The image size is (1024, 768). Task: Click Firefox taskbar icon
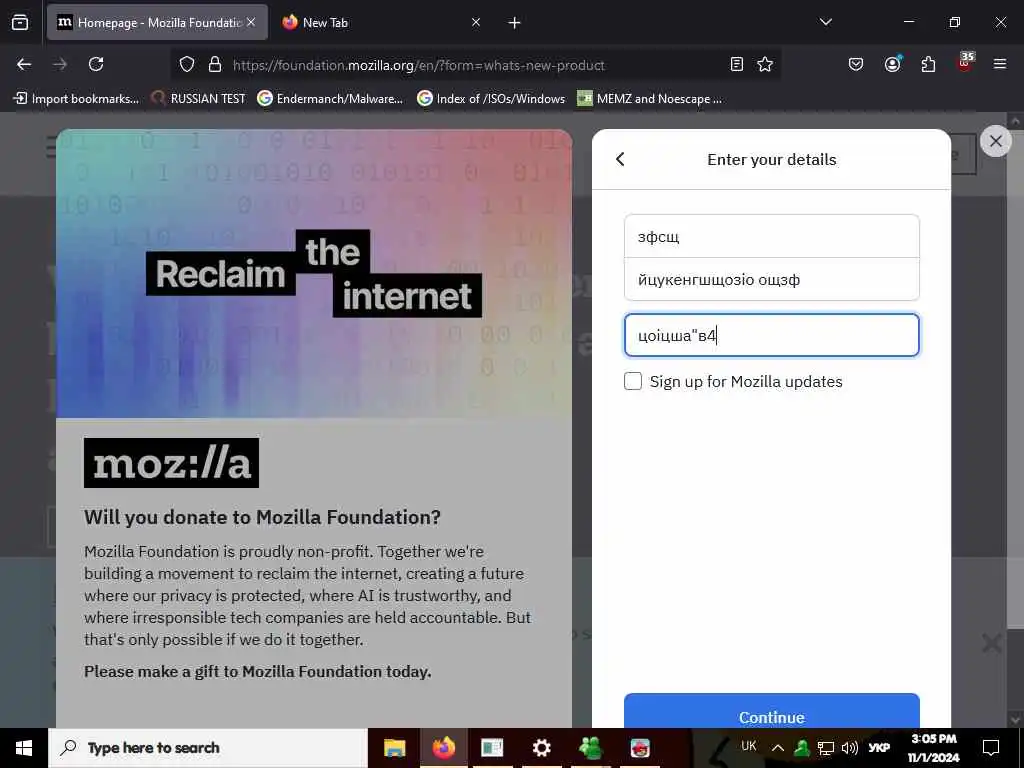click(x=443, y=748)
